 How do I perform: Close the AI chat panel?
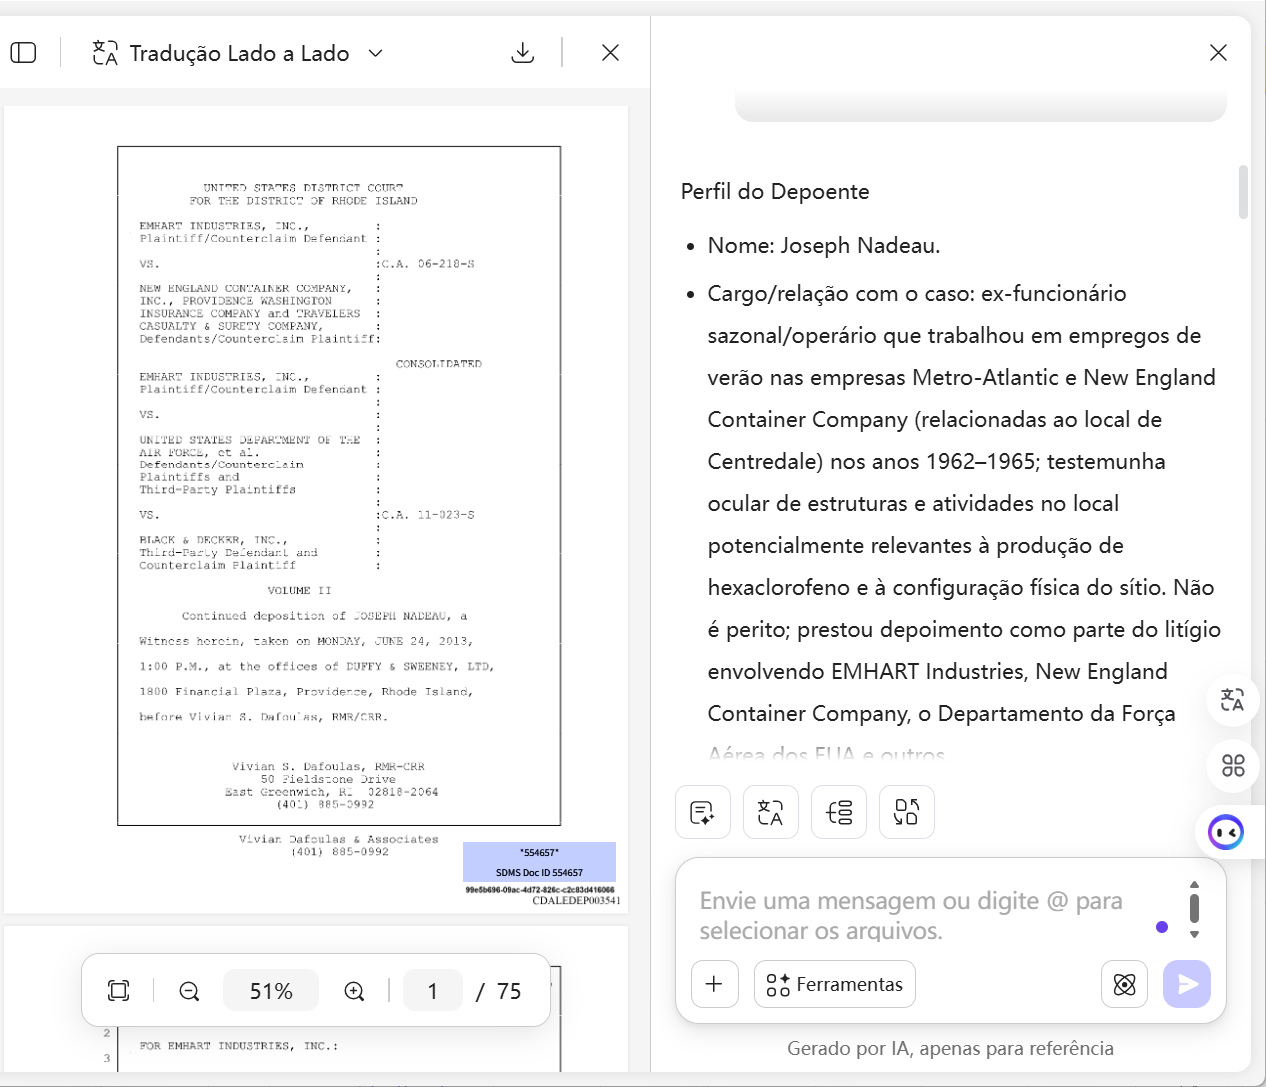[x=1218, y=53]
